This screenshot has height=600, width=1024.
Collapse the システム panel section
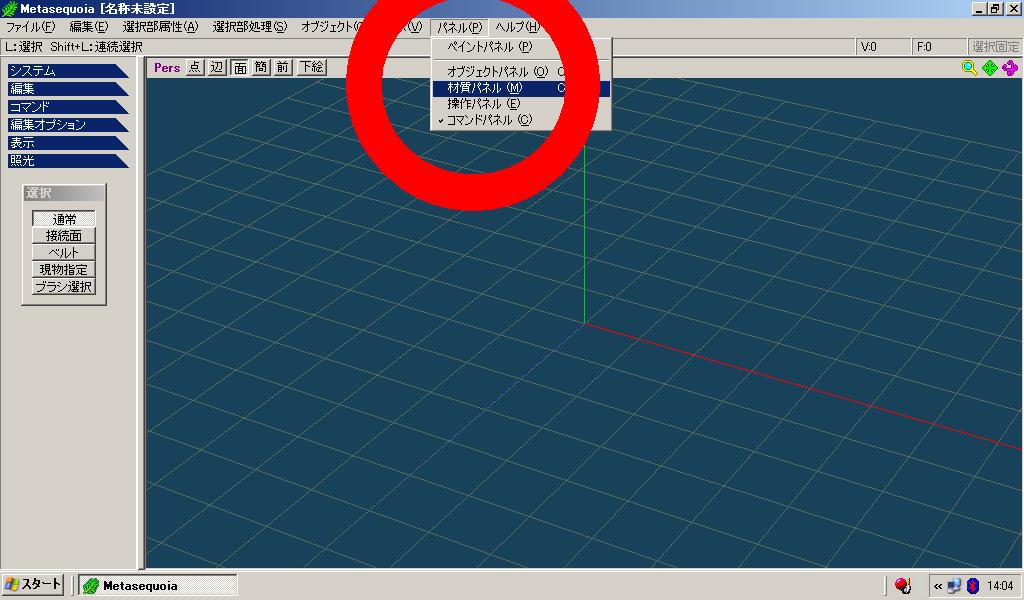pyautogui.click(x=68, y=71)
